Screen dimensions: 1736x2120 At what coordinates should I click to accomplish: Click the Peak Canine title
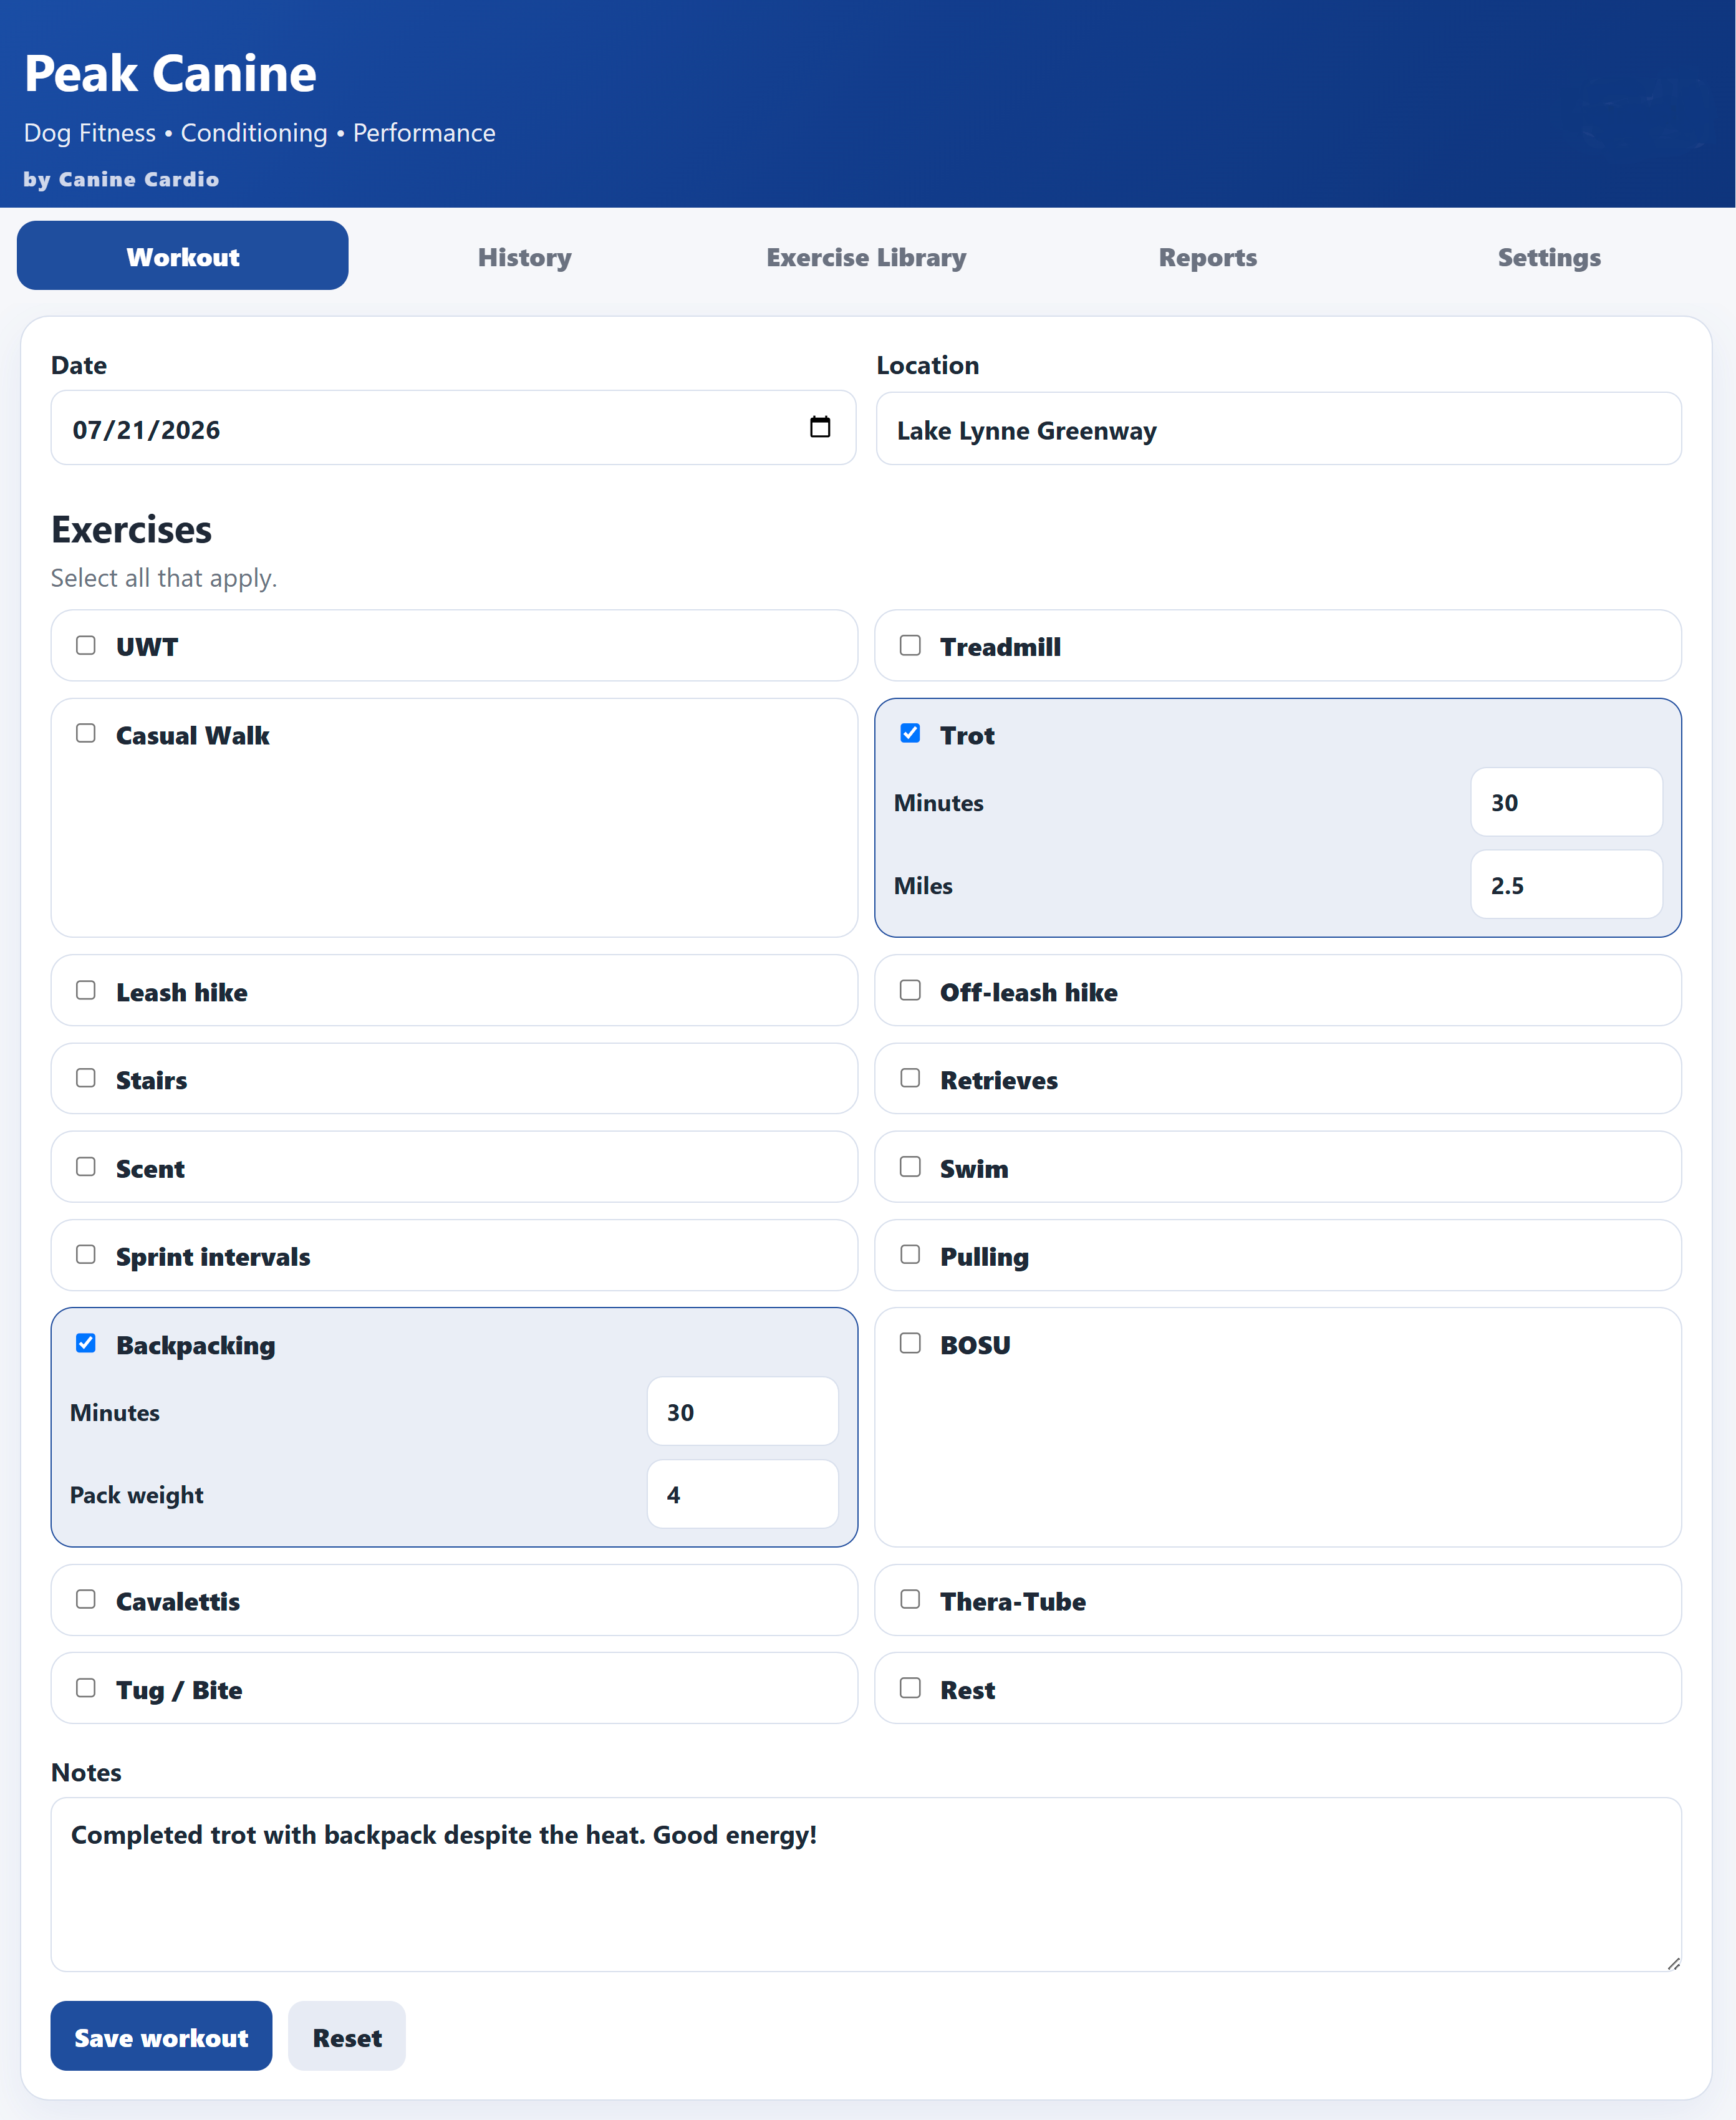click(170, 73)
